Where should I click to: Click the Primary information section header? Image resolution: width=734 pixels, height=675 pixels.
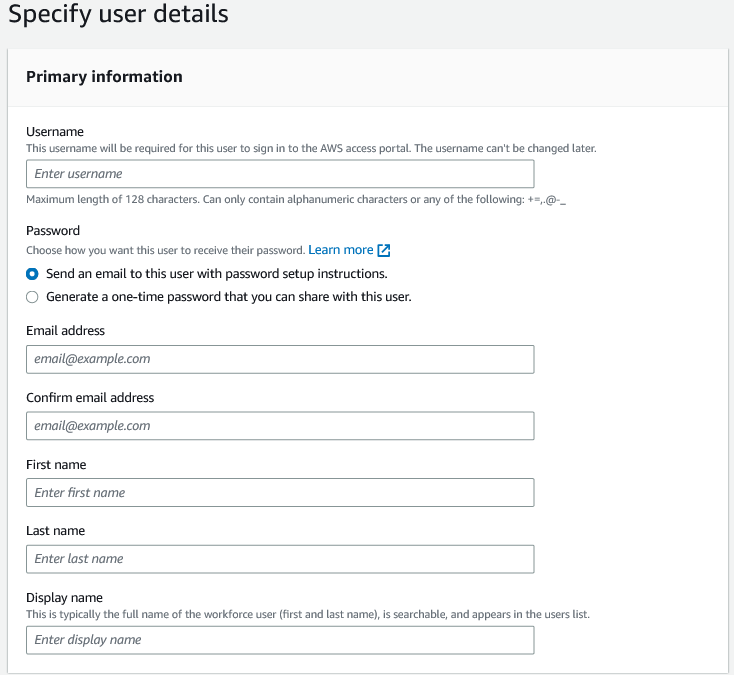104,76
